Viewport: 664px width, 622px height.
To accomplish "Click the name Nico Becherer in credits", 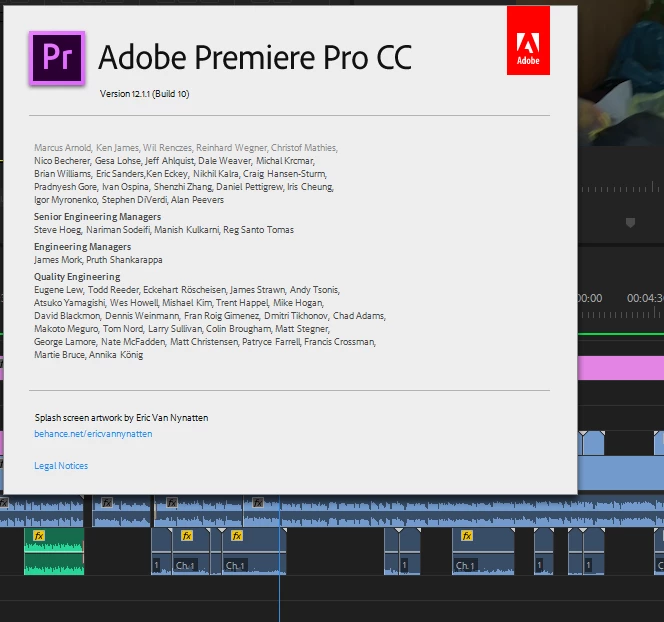I will (x=62, y=161).
